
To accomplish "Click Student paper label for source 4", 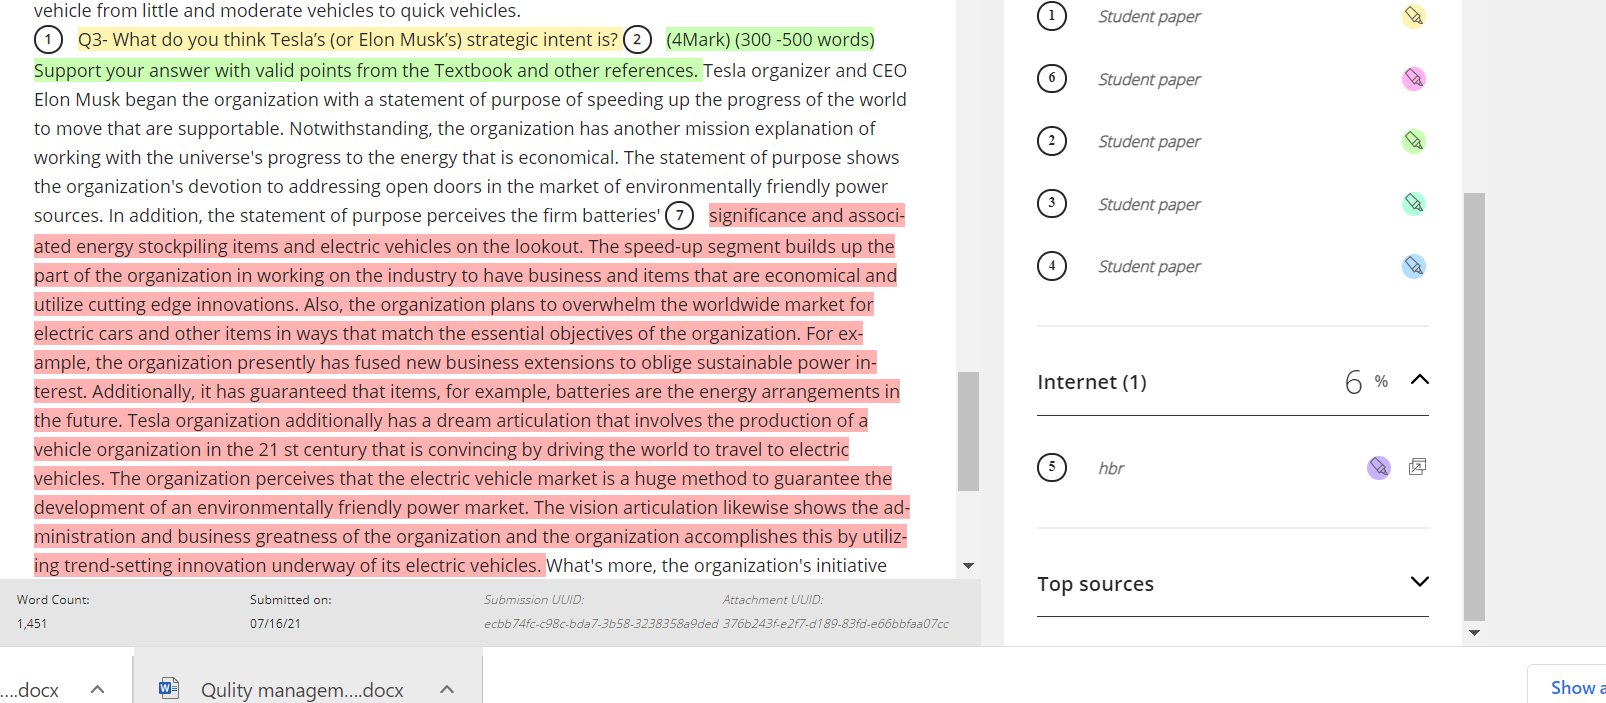I will coord(1149,267).
